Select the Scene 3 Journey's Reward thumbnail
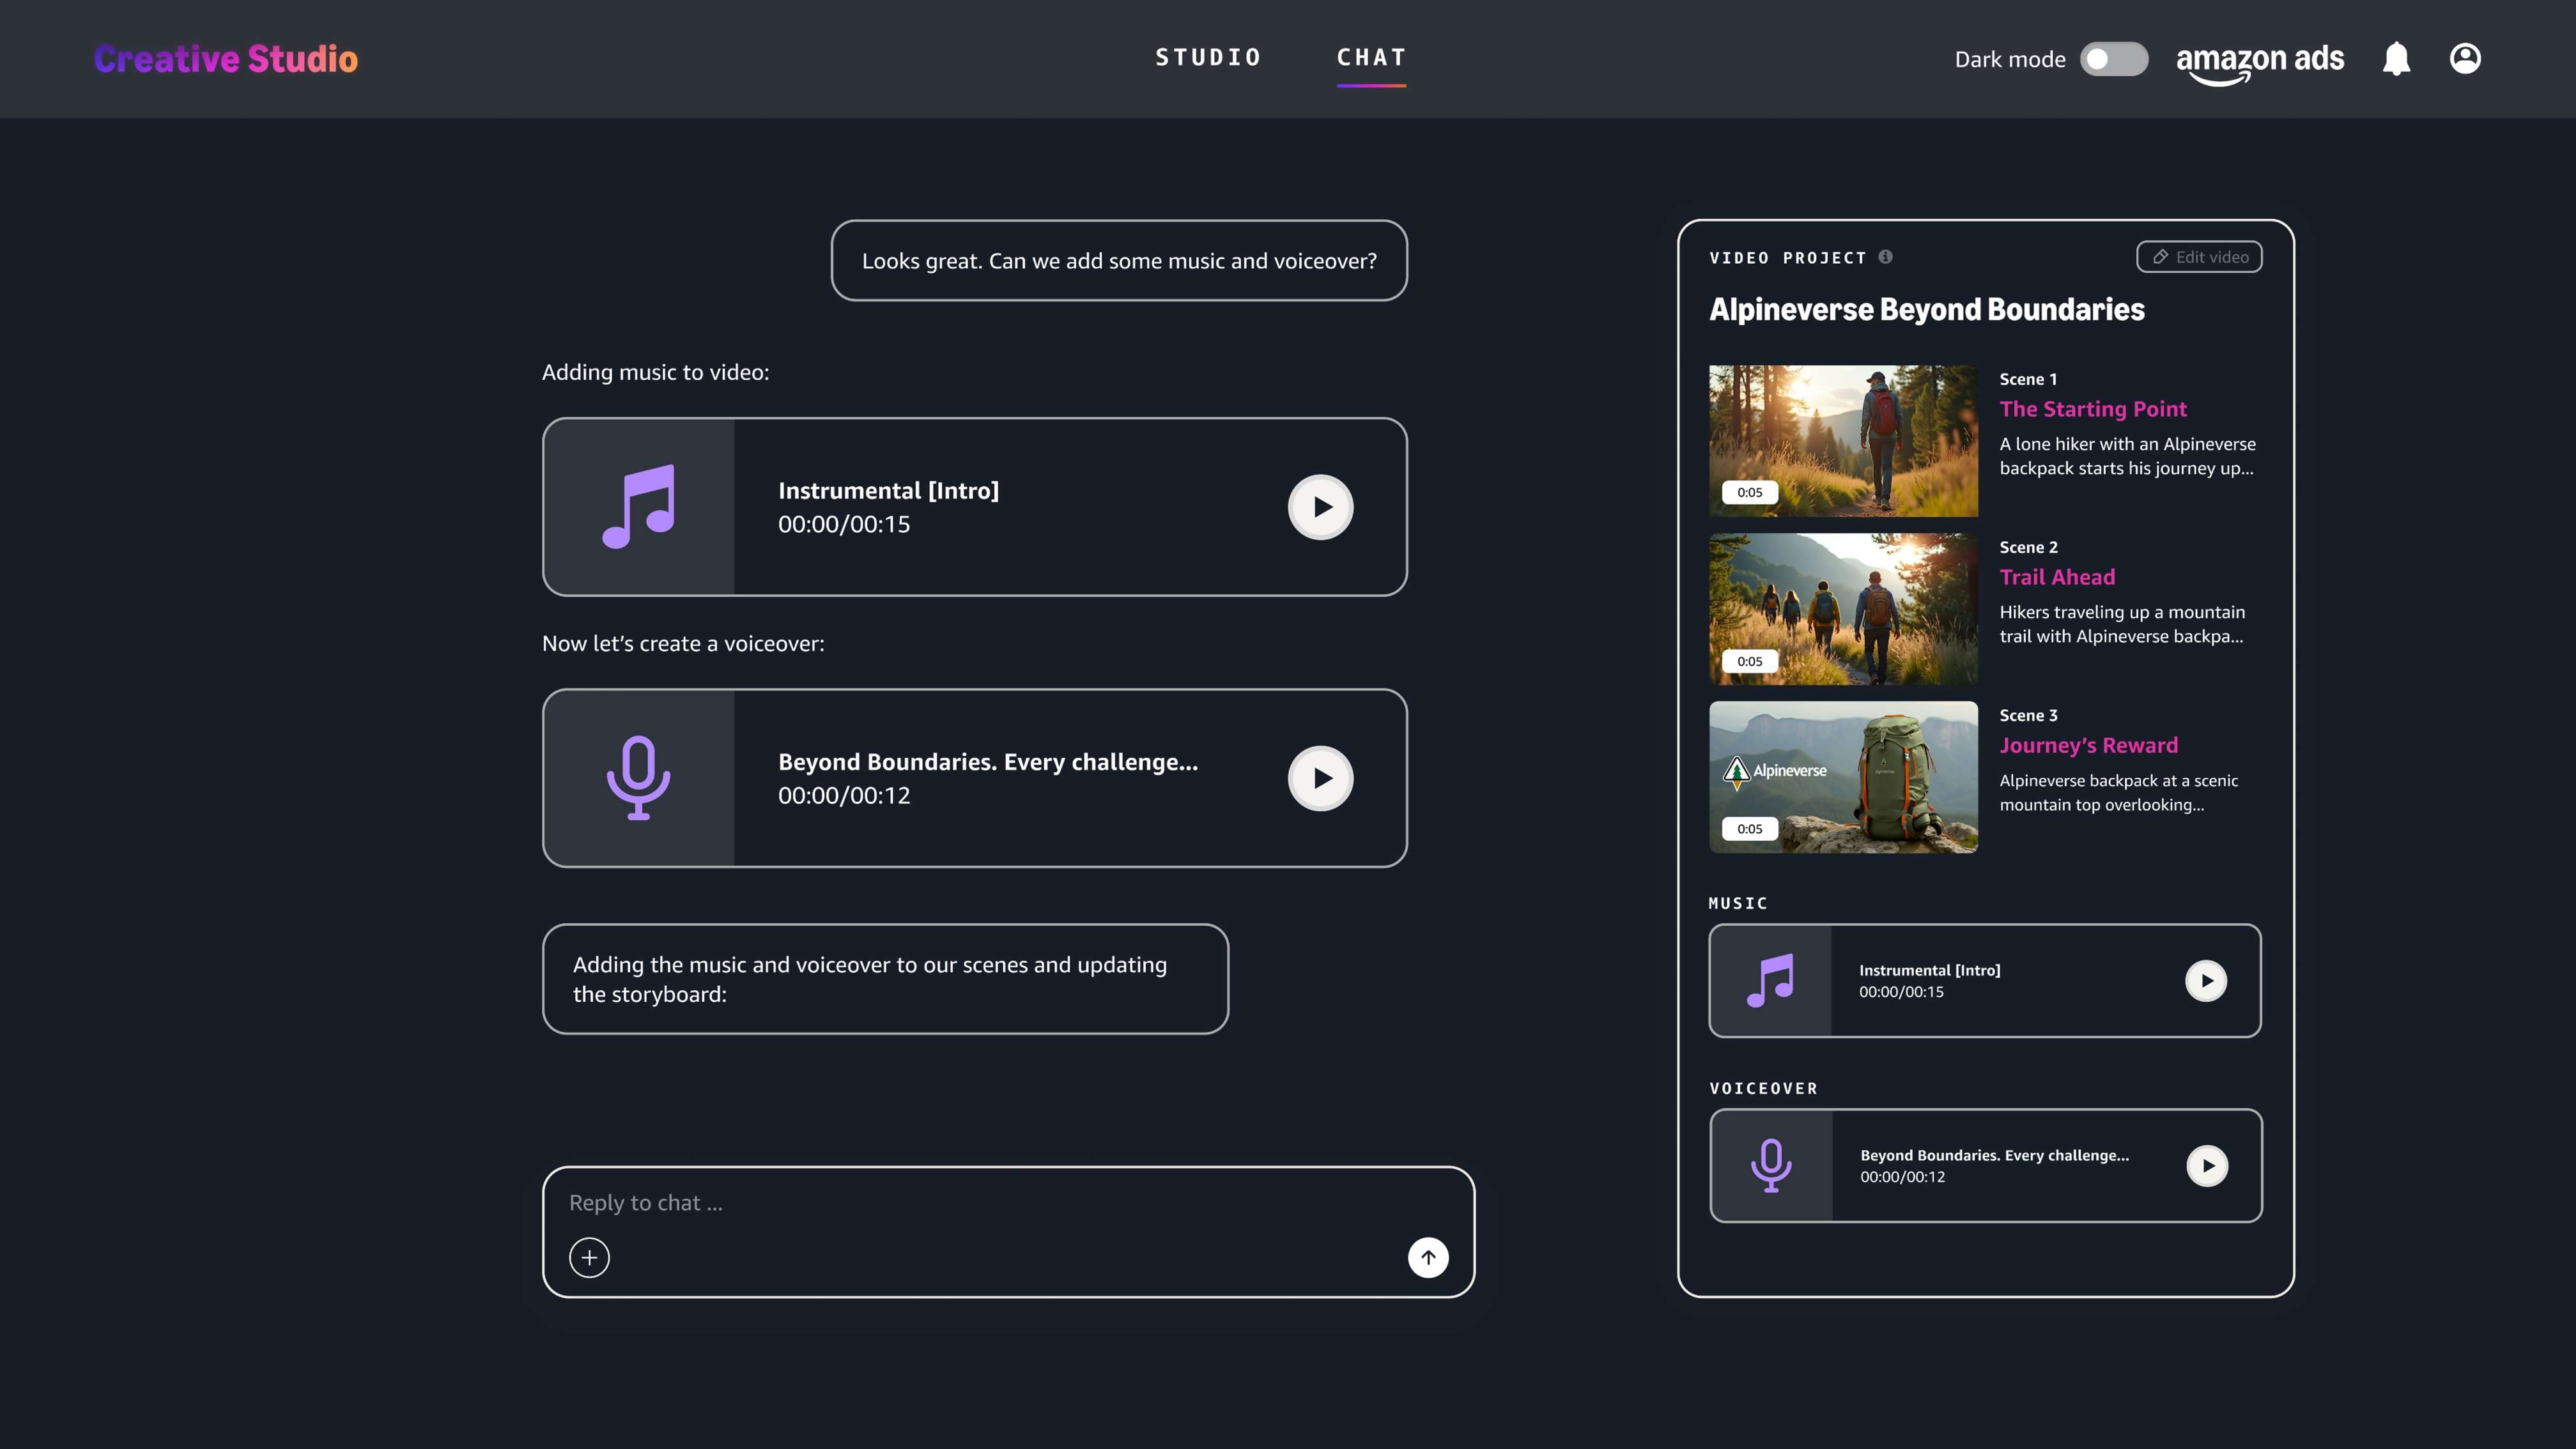The width and height of the screenshot is (2576, 1449). coord(1843,777)
